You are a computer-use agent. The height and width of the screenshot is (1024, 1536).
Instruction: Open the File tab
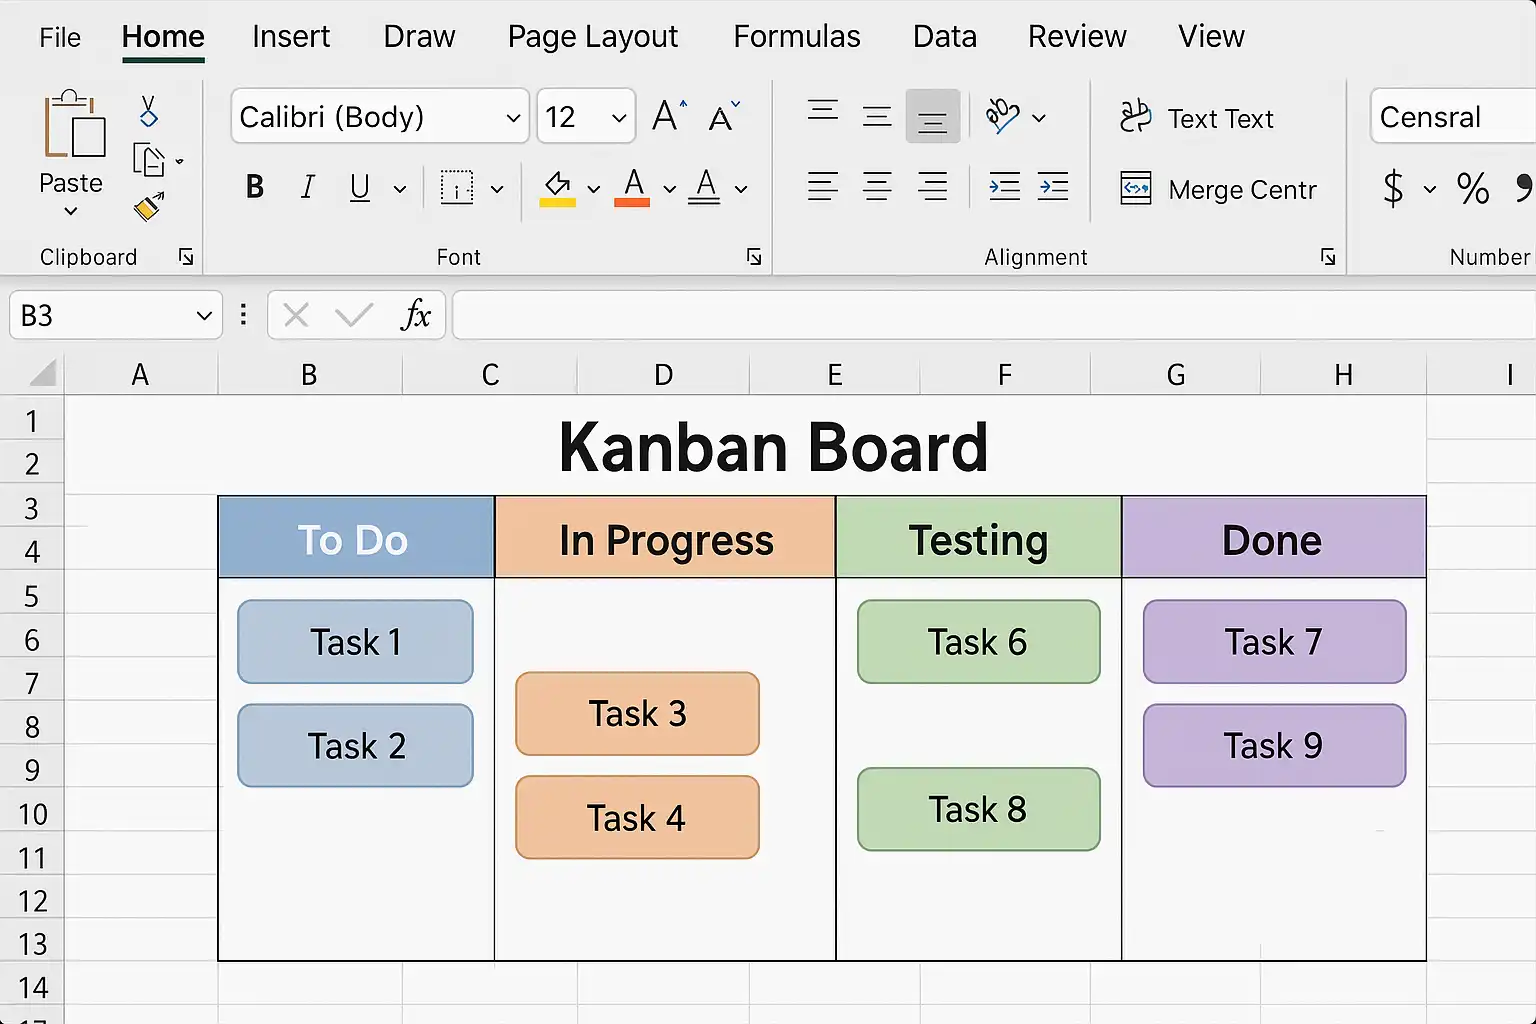point(60,37)
